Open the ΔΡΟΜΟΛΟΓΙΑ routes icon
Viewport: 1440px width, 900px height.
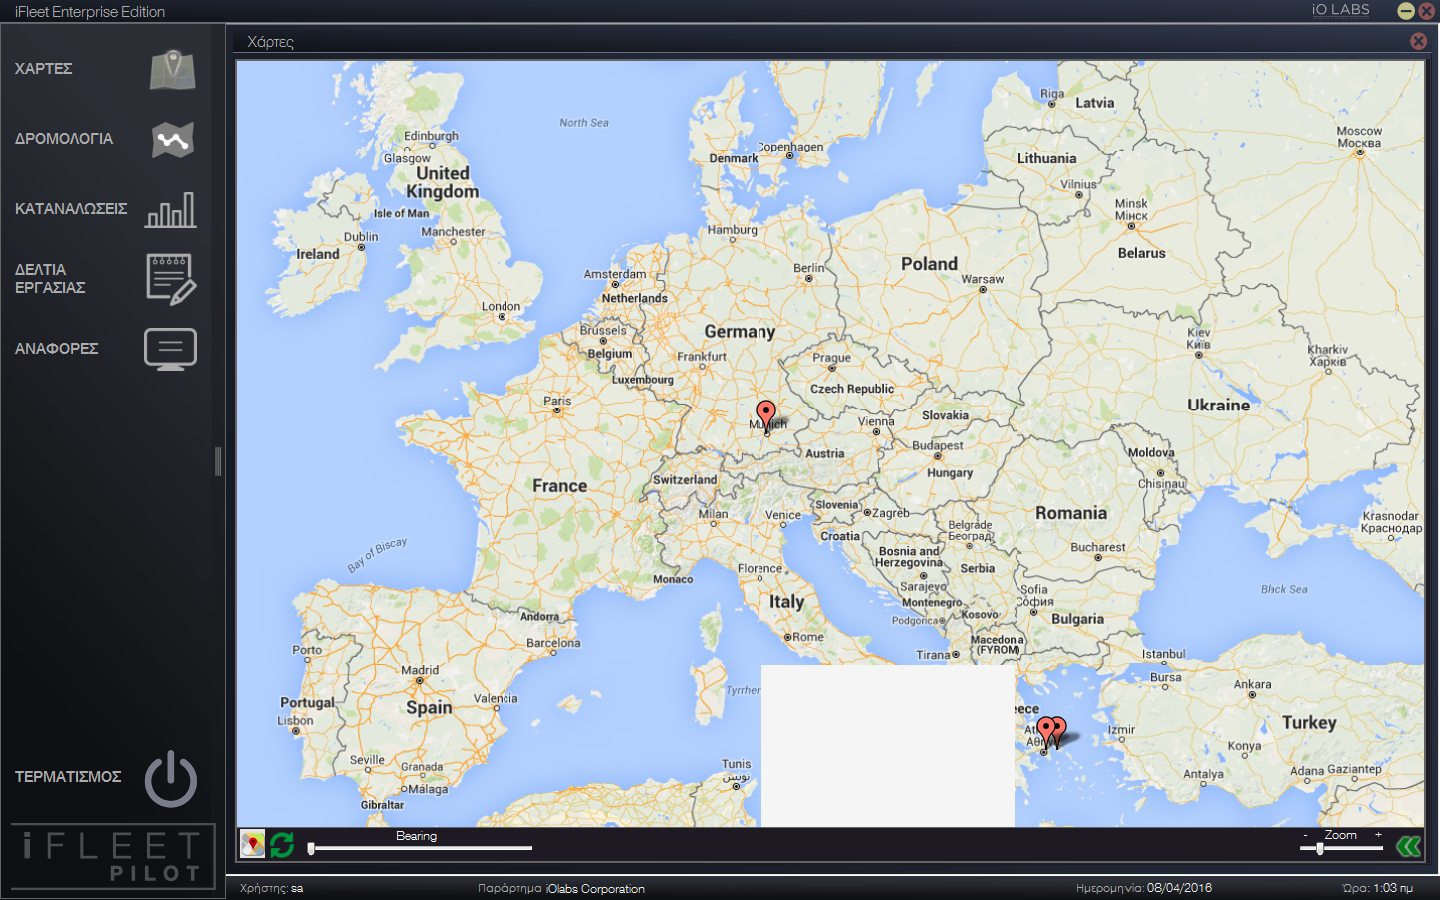point(172,140)
